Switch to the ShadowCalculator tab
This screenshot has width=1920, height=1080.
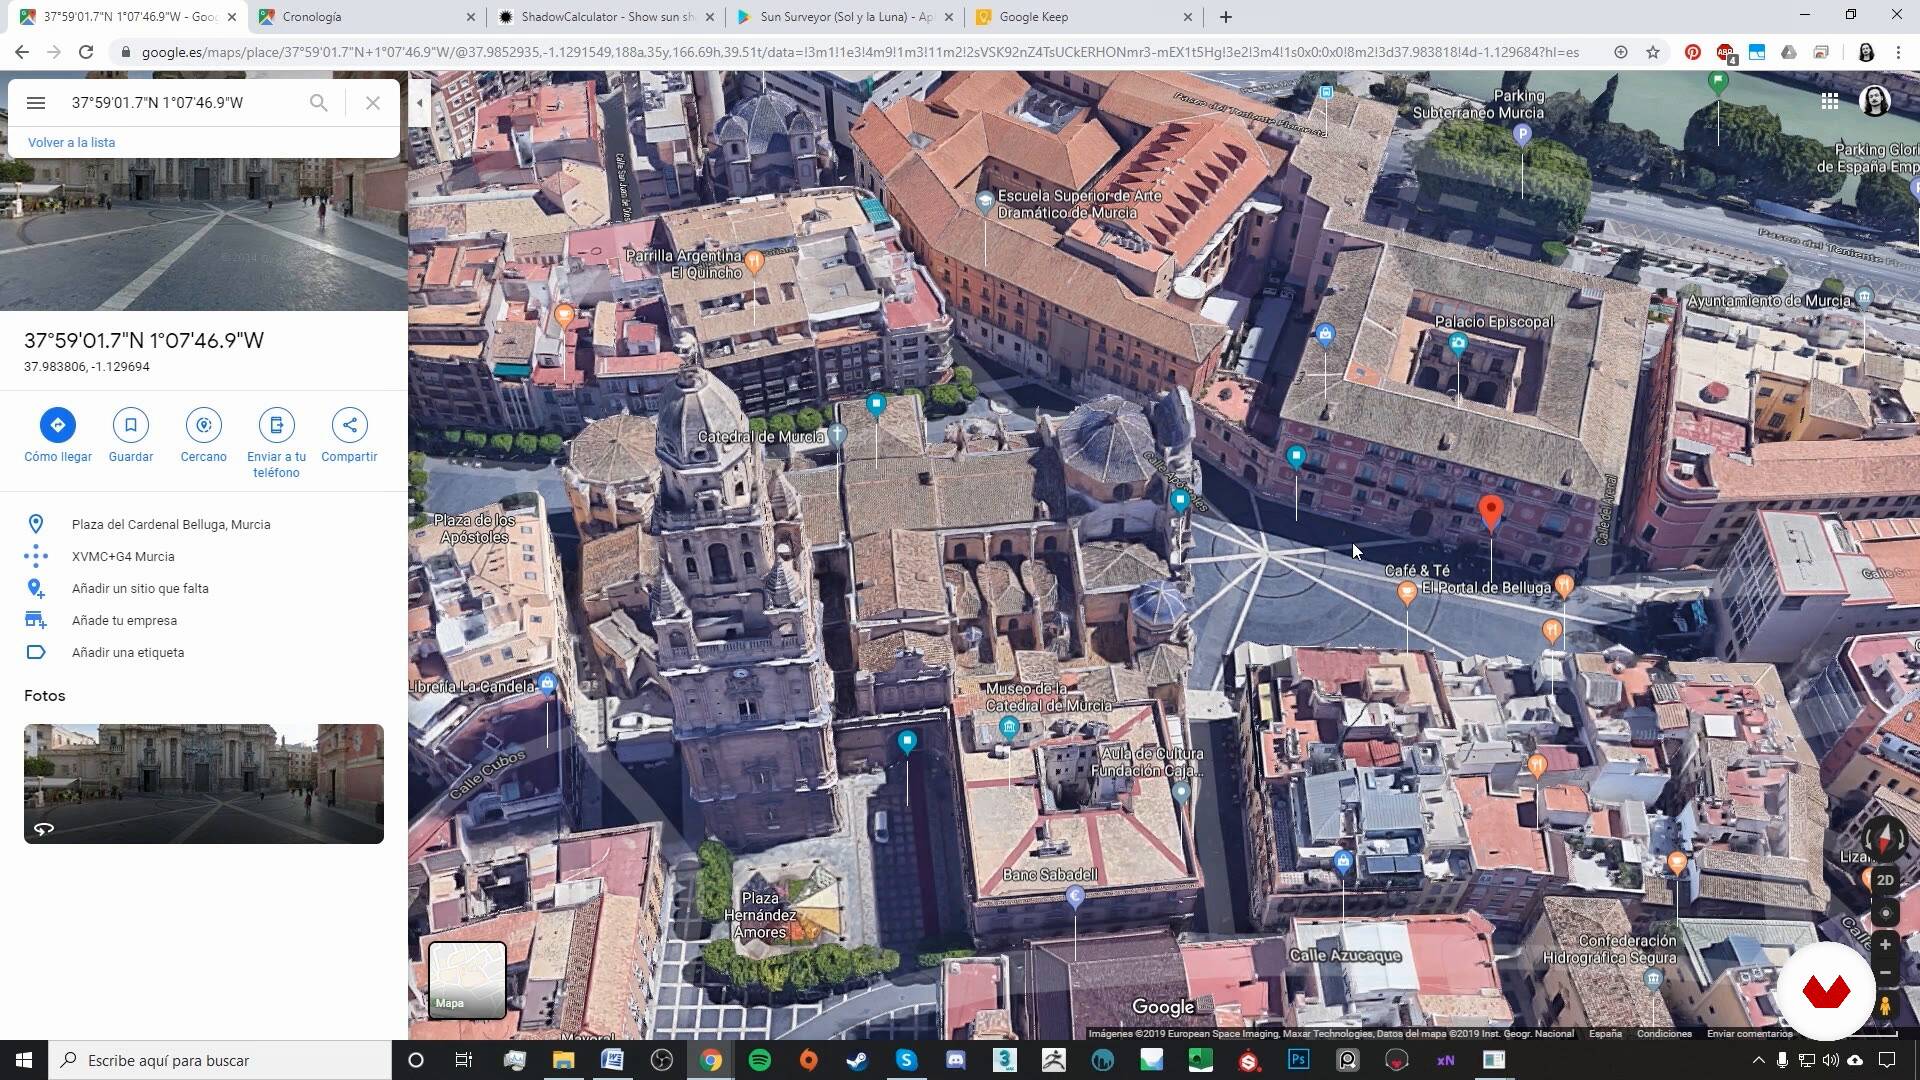point(605,17)
